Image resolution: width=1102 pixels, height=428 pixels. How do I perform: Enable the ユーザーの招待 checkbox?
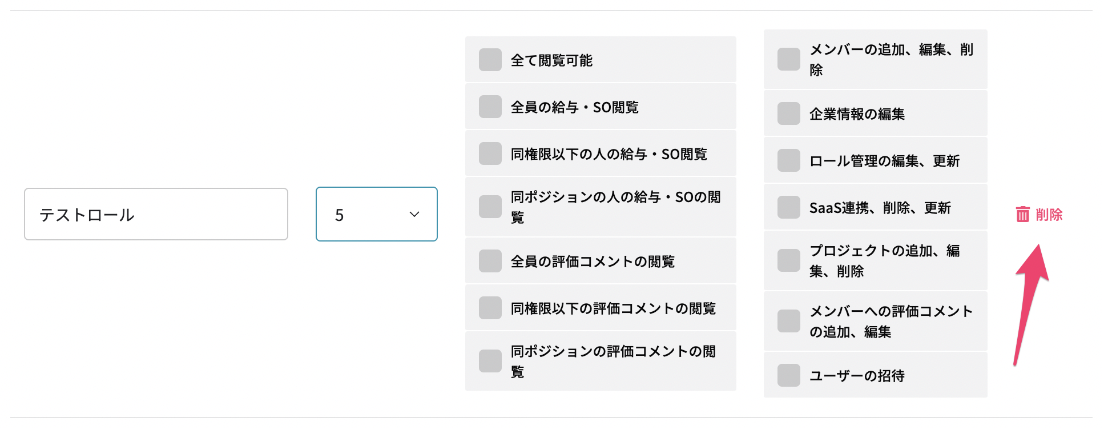tap(789, 375)
